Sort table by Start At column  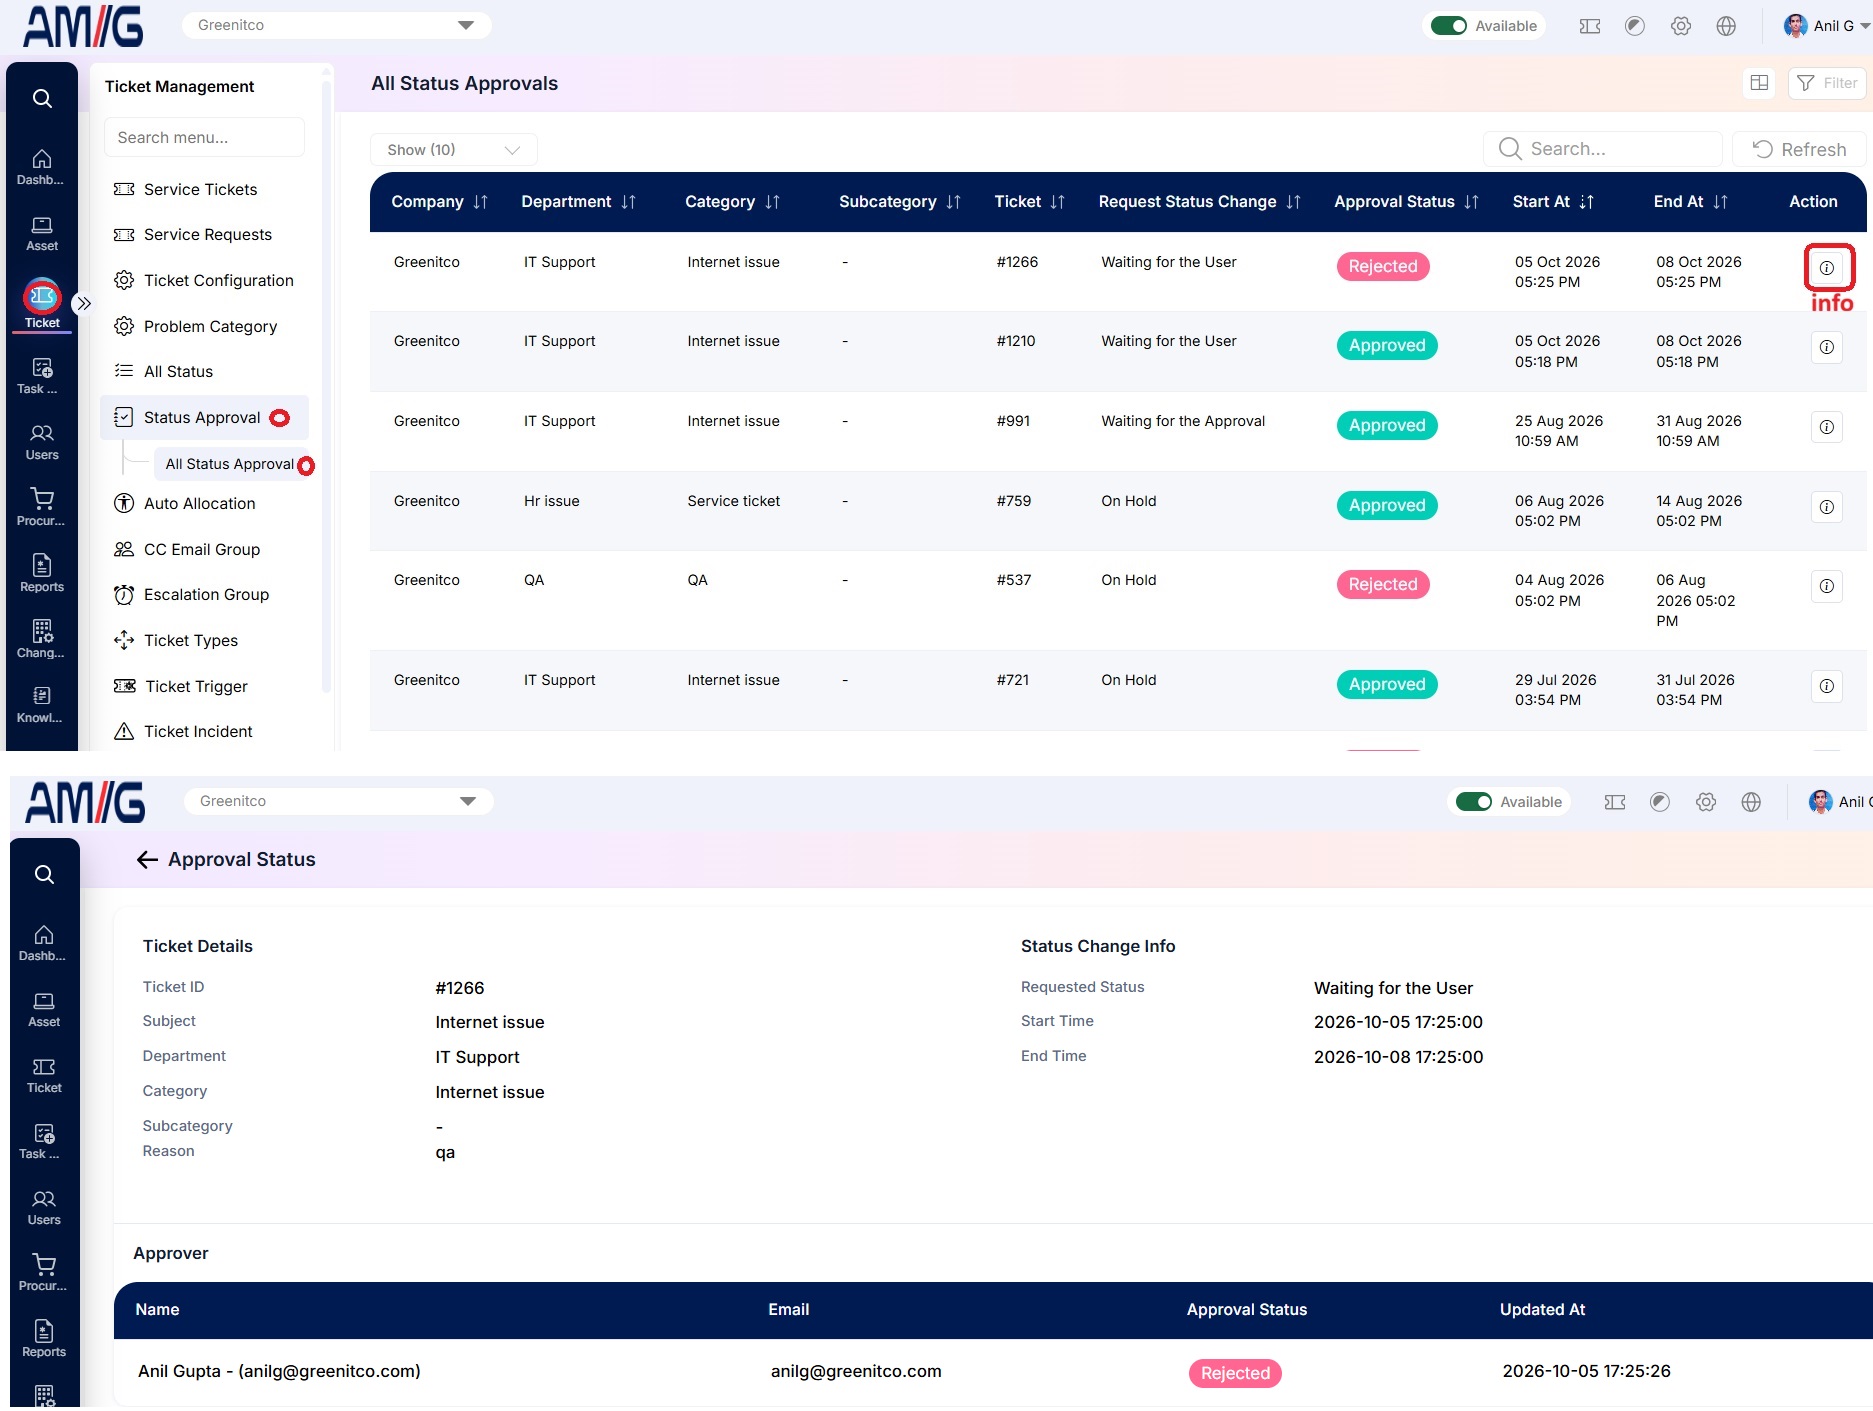pyautogui.click(x=1586, y=202)
